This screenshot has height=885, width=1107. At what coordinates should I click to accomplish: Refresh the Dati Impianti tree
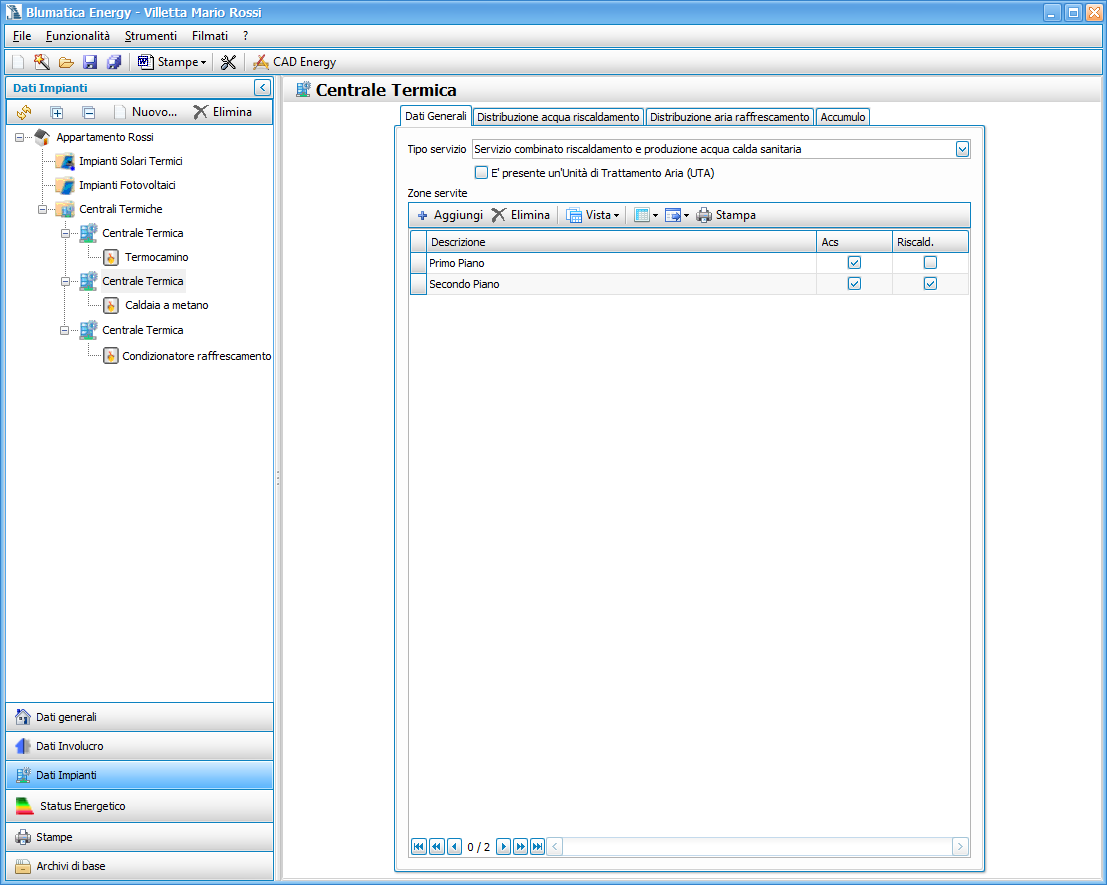point(25,112)
